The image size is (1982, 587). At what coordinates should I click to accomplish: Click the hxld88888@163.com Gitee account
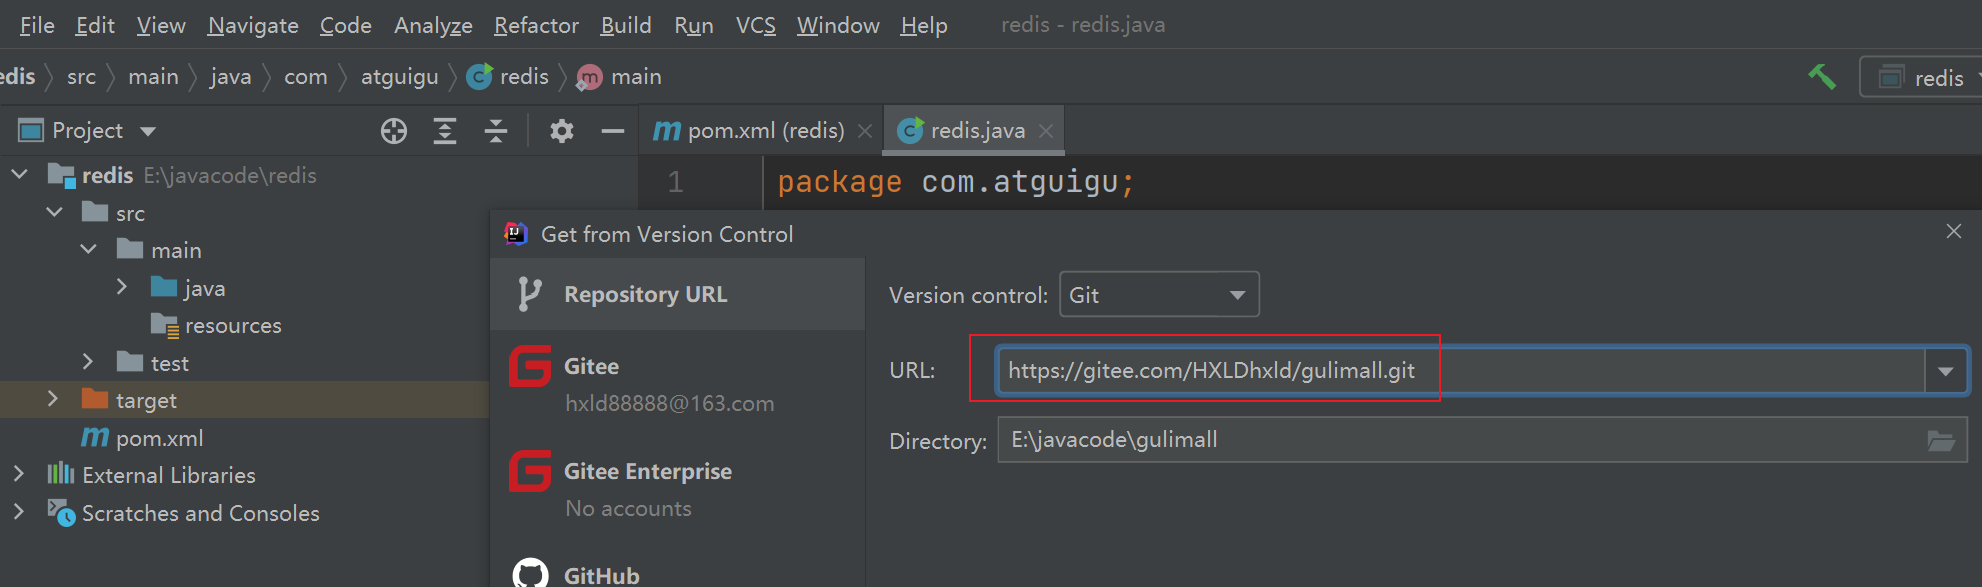[669, 404]
